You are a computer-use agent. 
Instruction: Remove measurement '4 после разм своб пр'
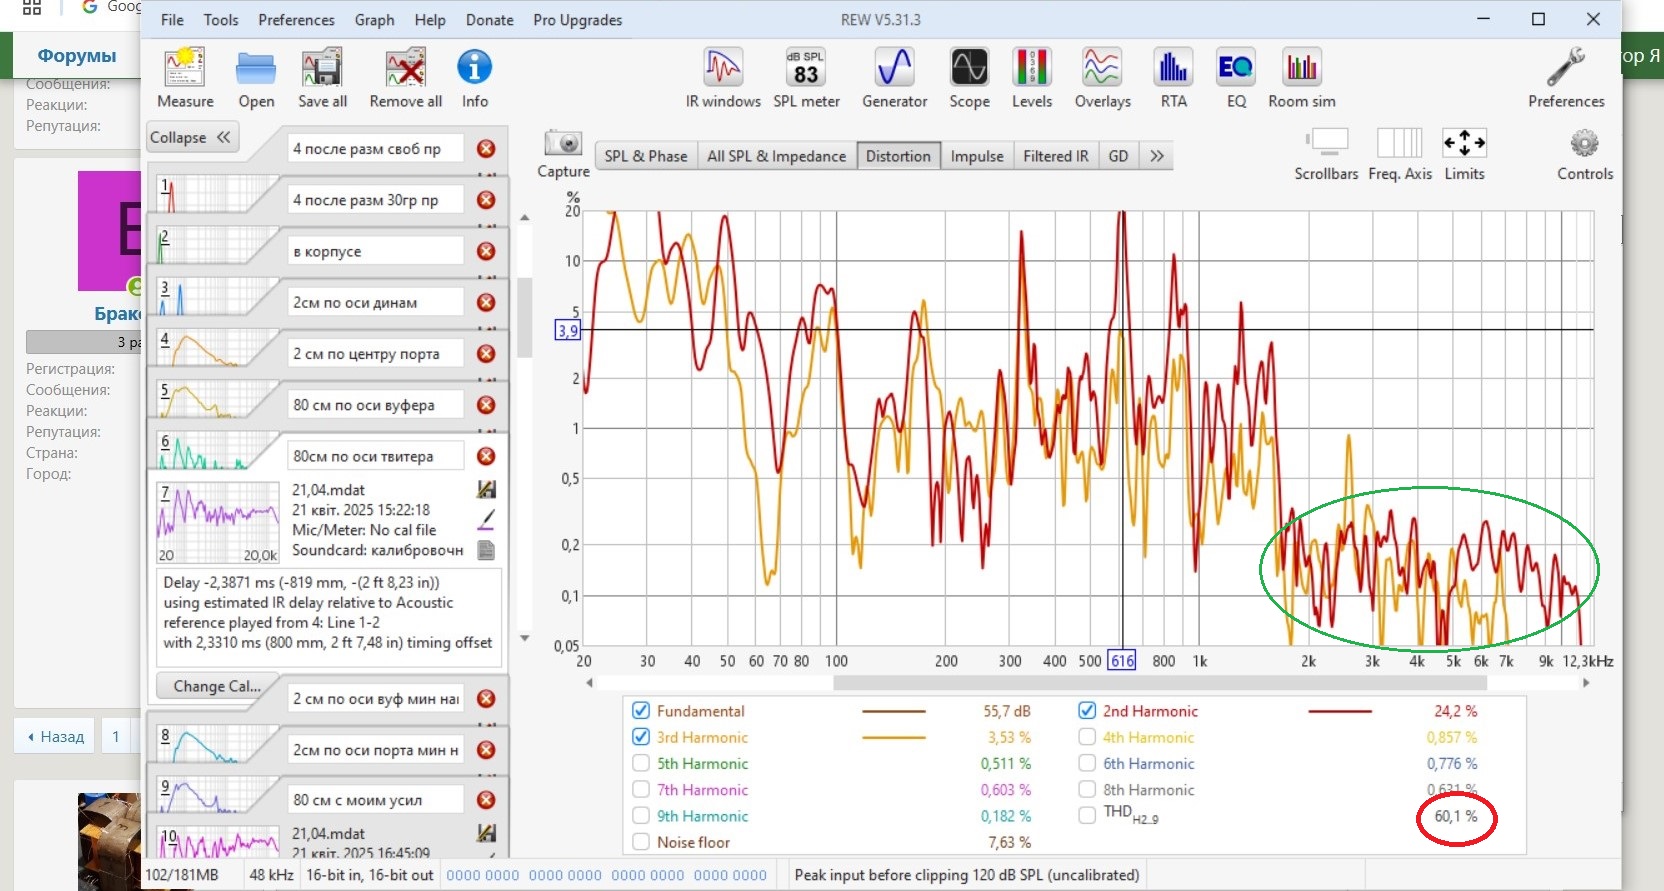pos(486,149)
